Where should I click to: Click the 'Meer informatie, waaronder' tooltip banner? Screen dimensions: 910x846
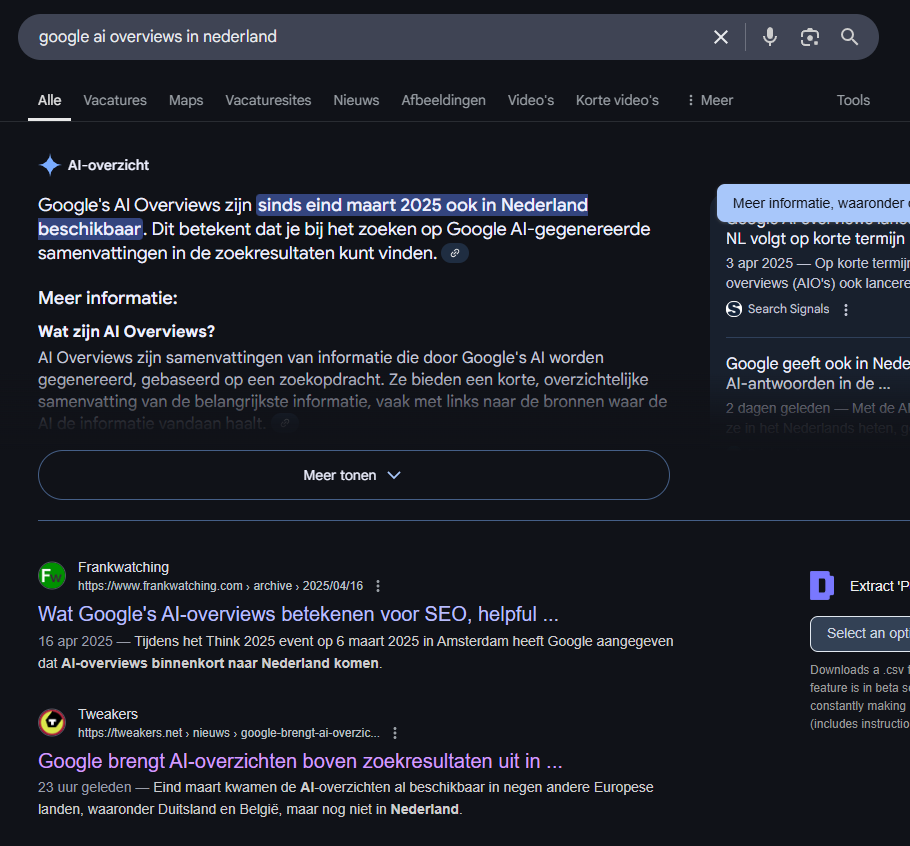tap(814, 203)
